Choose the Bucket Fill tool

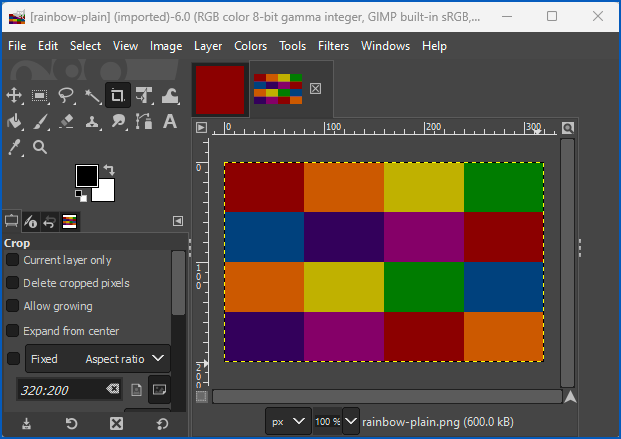(14, 122)
